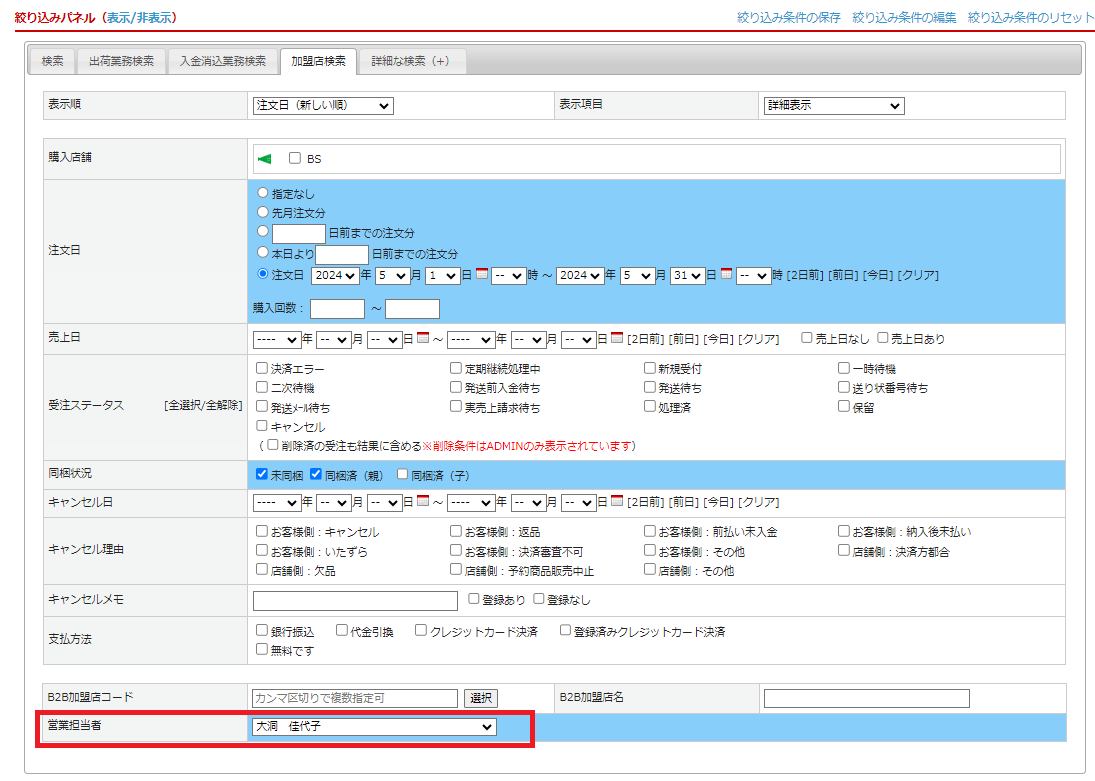Open calendar icon for 売上日 end date
The width and height of the screenshot is (1095, 781).
point(617,339)
